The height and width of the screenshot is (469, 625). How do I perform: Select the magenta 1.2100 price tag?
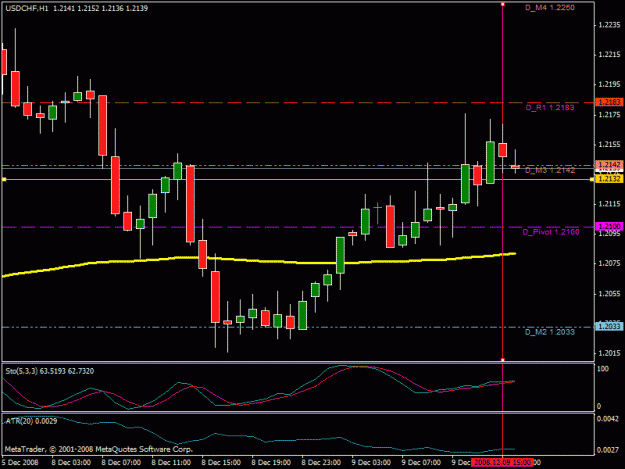click(609, 226)
